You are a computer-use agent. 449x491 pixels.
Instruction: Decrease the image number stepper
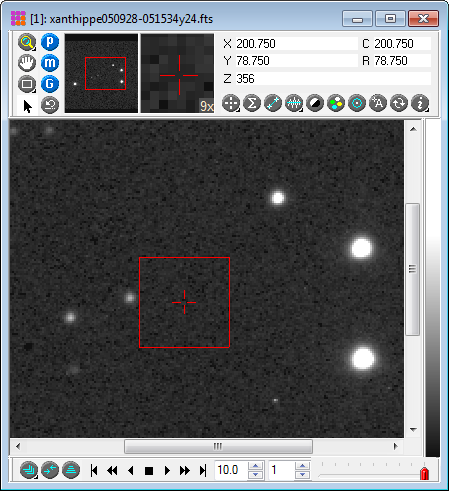click(302, 475)
